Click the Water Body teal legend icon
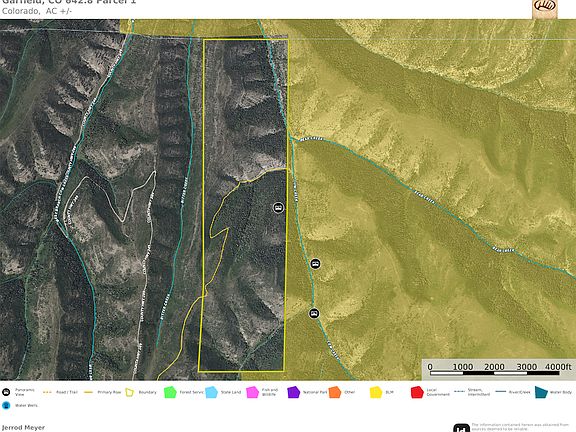The width and height of the screenshot is (576, 432). point(541,392)
